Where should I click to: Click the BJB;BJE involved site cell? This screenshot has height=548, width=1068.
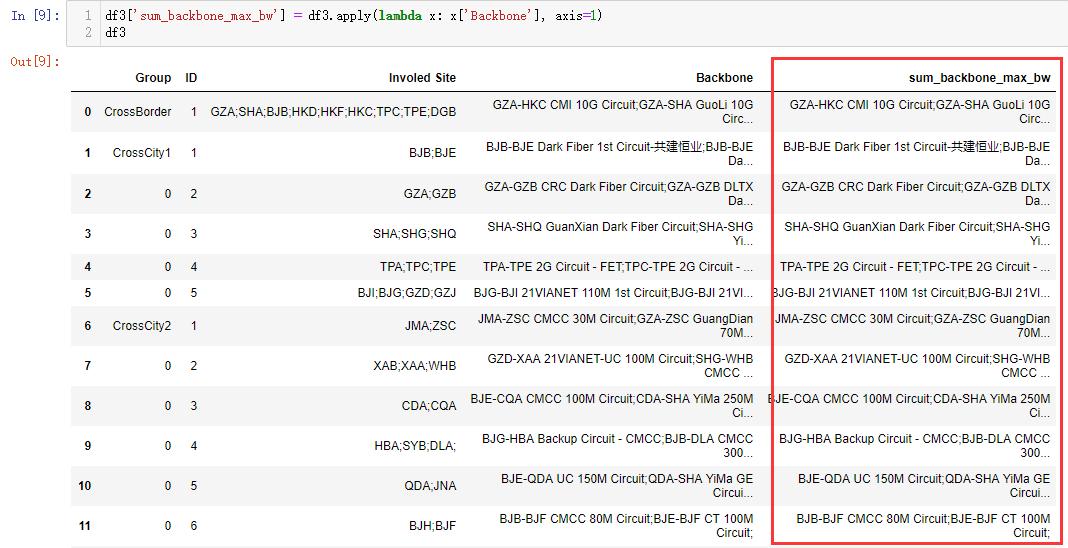[x=433, y=153]
